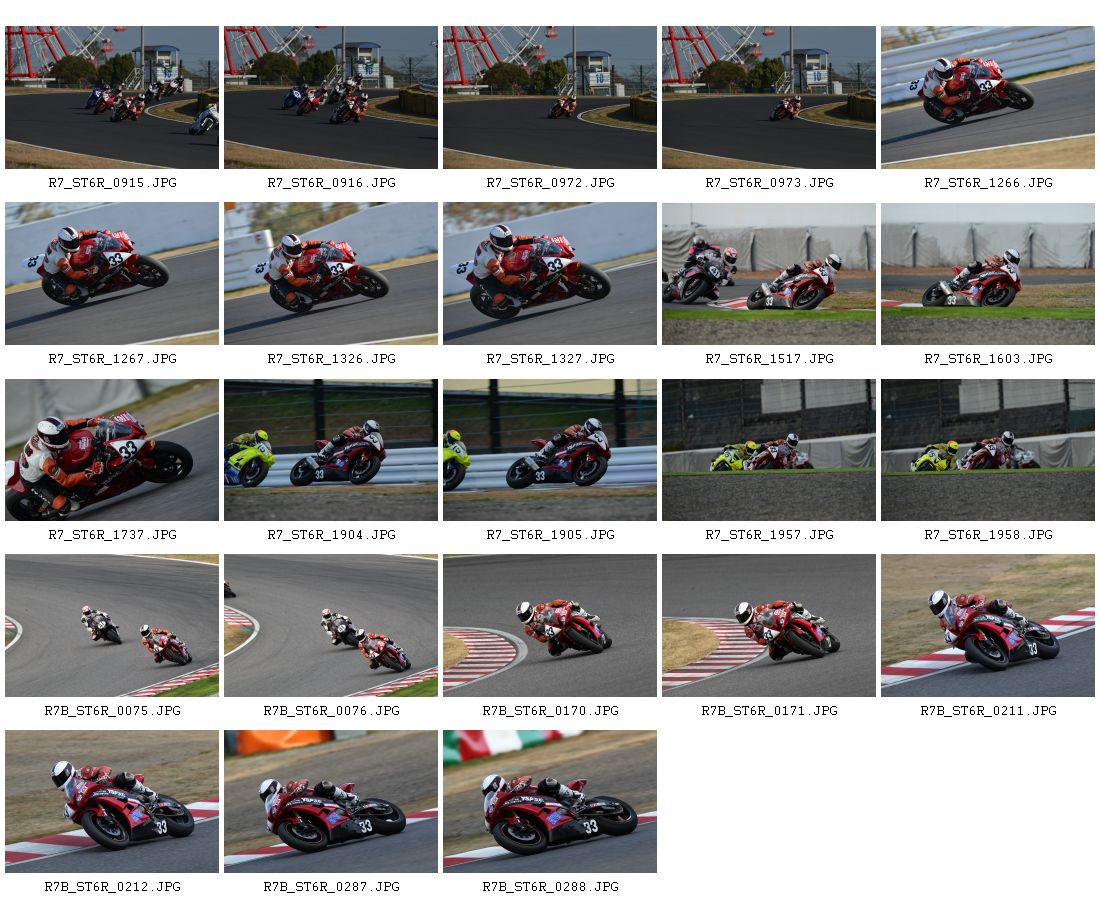Click thumbnail R7_ST6R_0973.JPG

point(768,98)
